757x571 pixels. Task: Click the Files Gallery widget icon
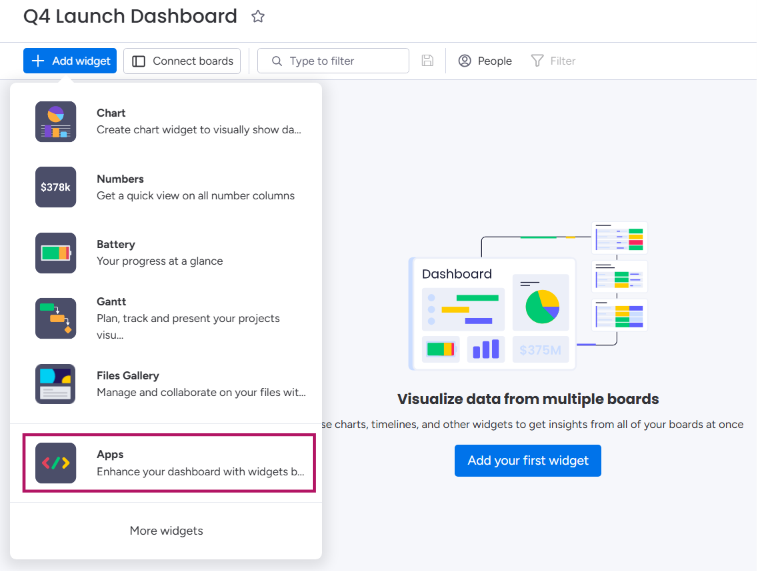56,384
